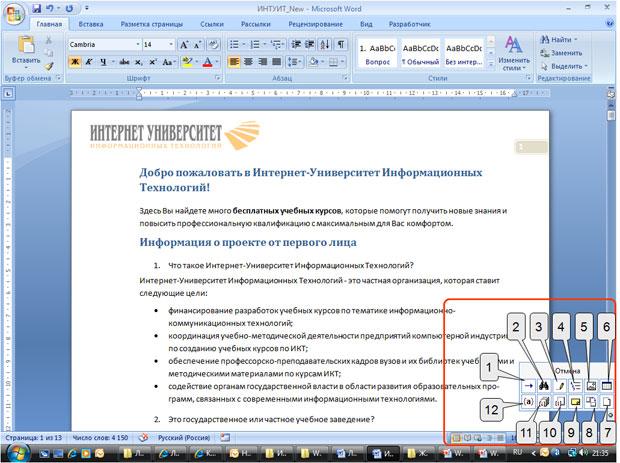Clear formatting with the eraser icon
The width and height of the screenshot is (620, 463).
[x=214, y=45]
